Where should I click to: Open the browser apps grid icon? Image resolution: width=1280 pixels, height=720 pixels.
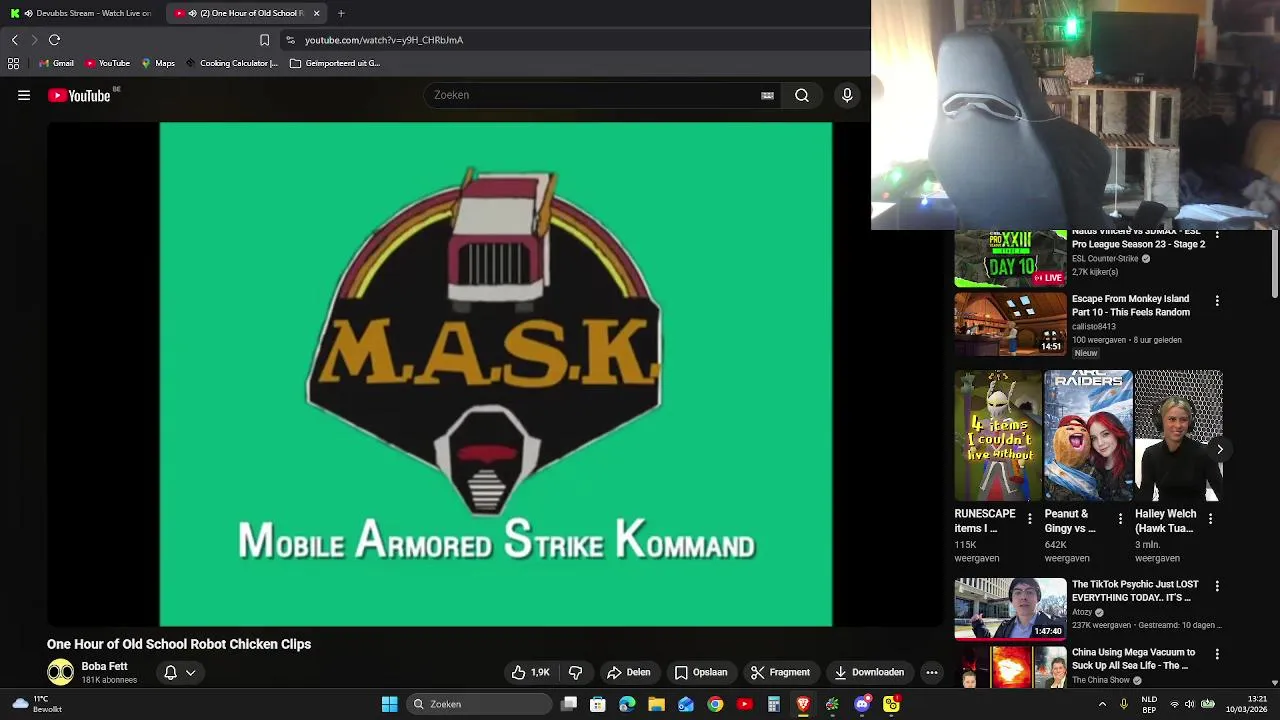coord(13,63)
